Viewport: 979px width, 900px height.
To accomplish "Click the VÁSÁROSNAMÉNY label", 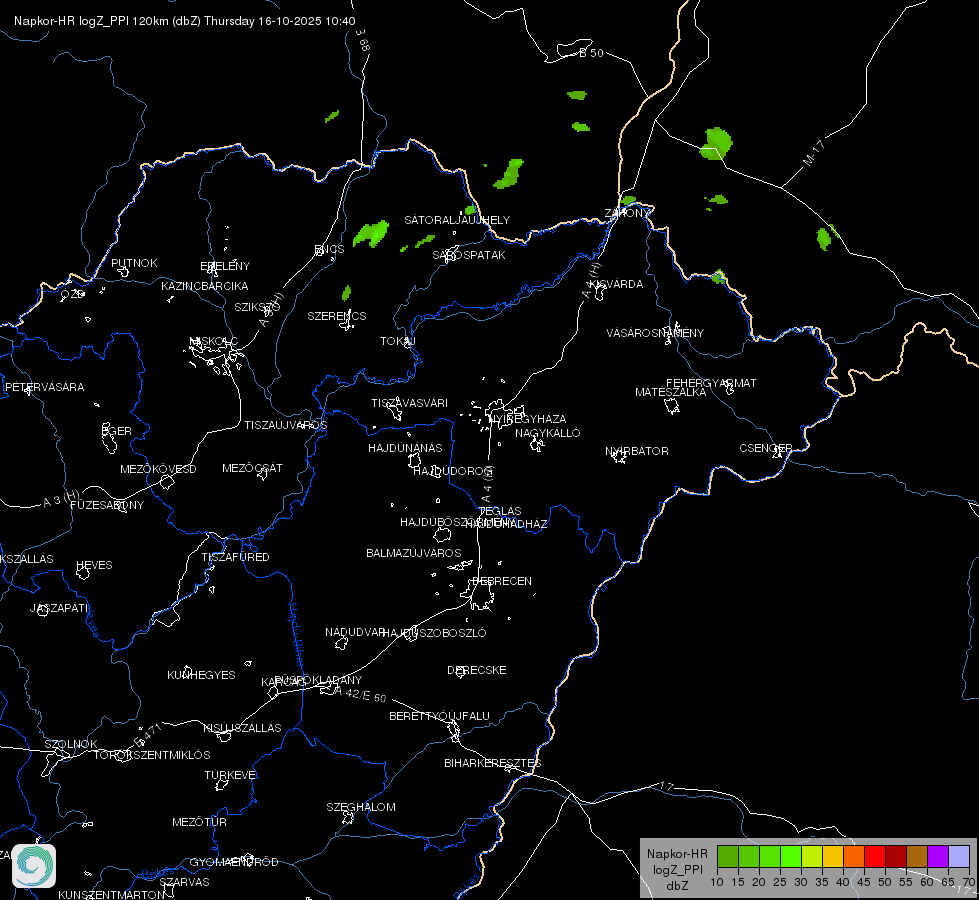I will coord(655,333).
